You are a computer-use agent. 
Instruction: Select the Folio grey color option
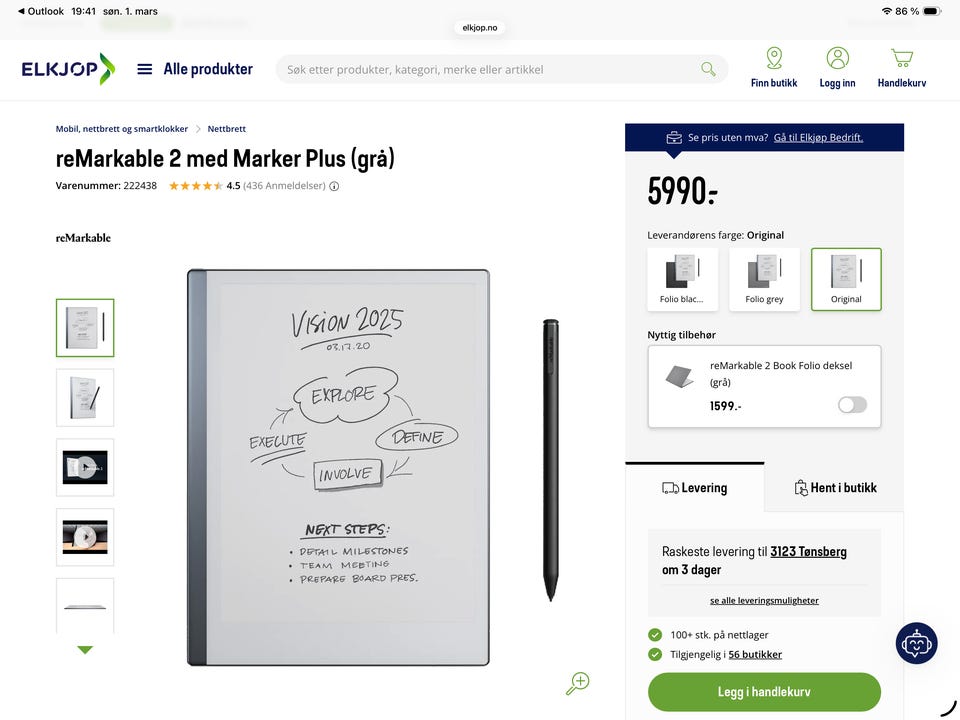pyautogui.click(x=764, y=279)
